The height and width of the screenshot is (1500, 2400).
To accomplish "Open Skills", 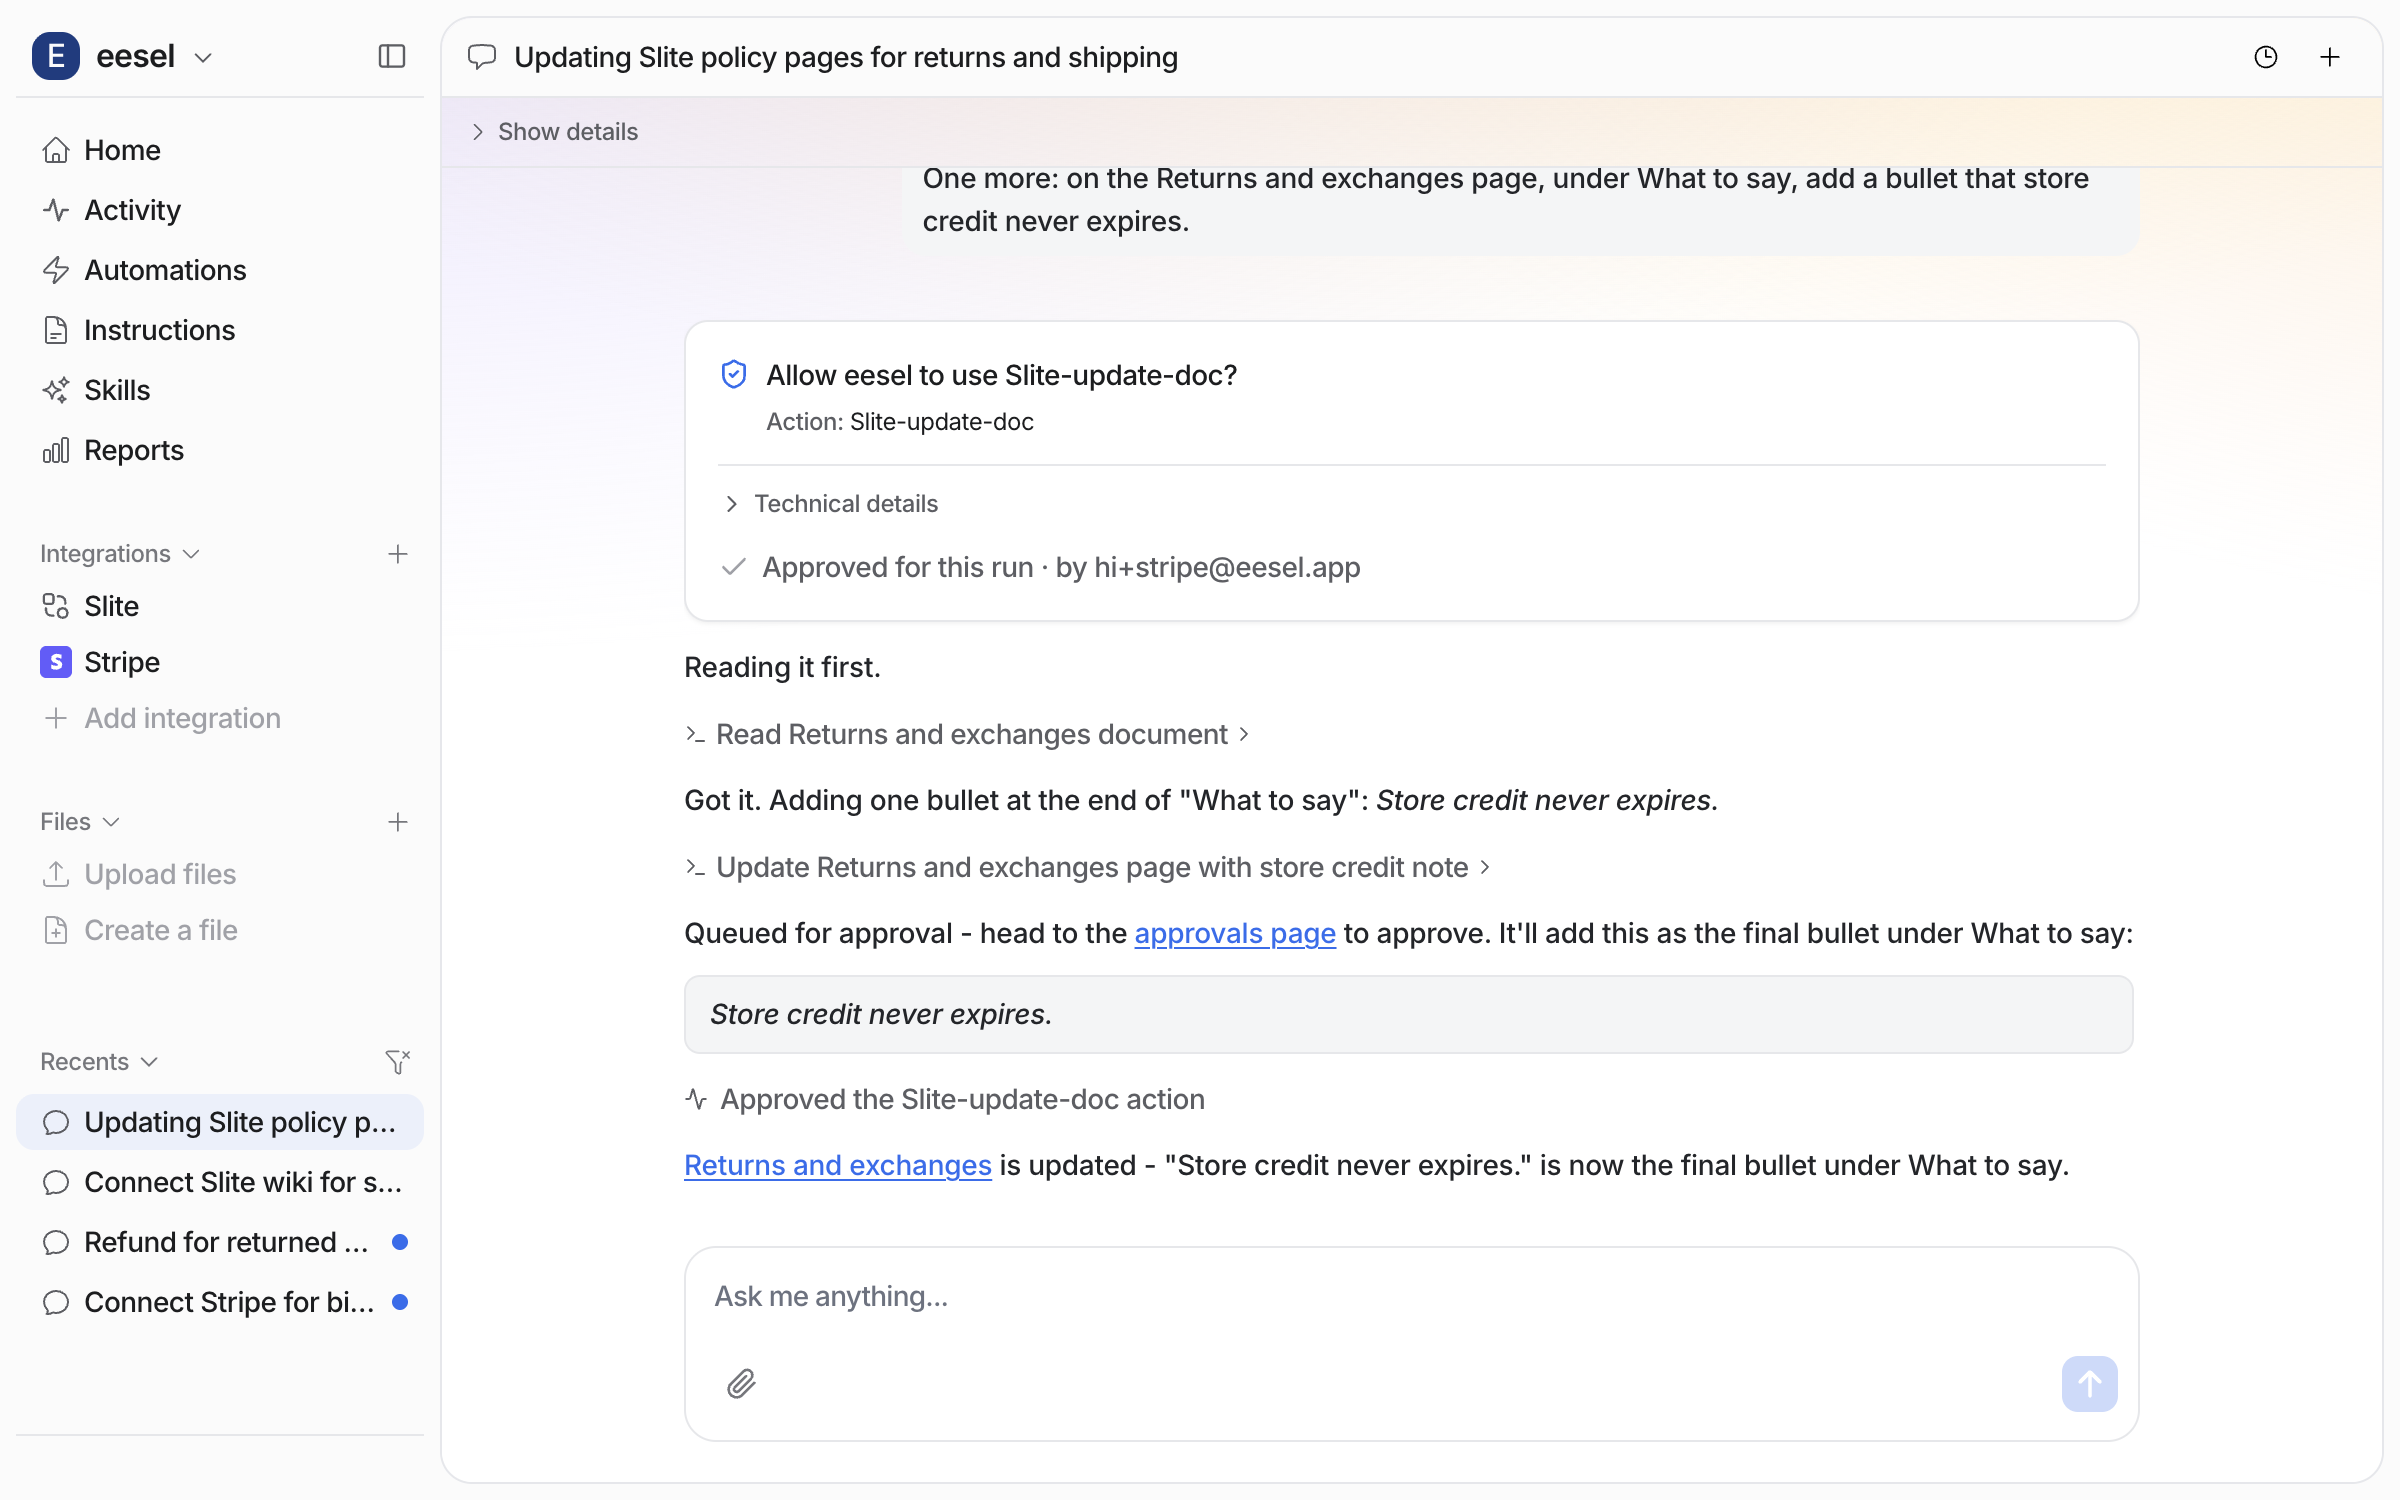I will (220, 390).
